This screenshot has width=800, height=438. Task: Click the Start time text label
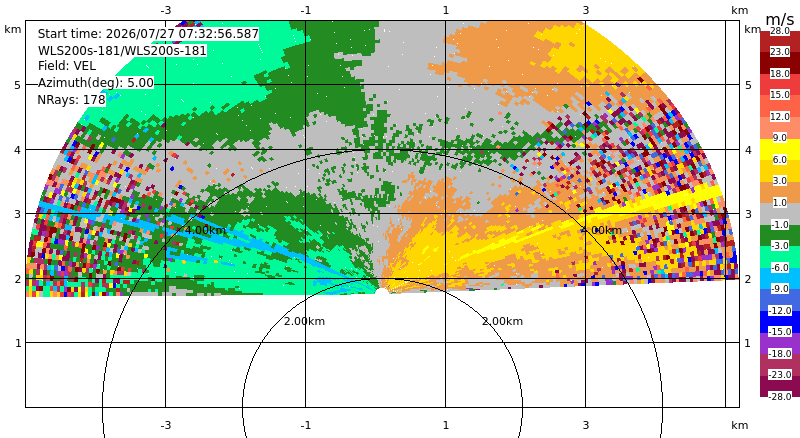148,34
